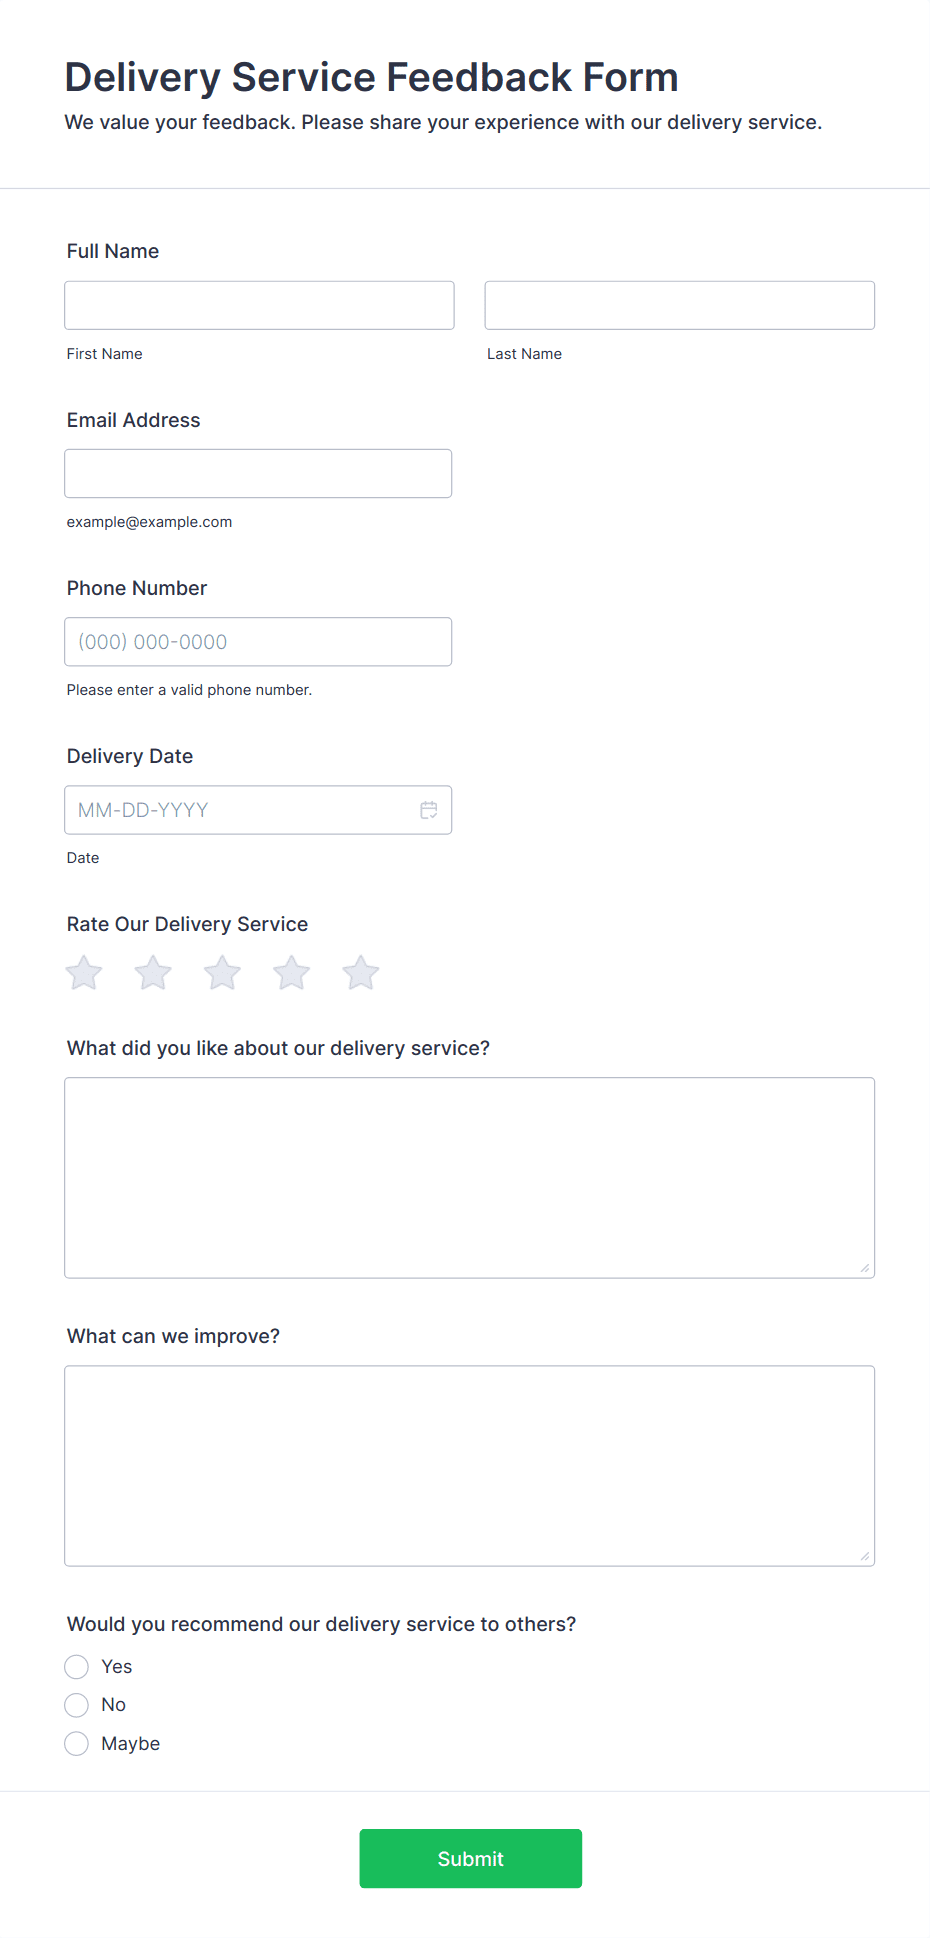The height and width of the screenshot is (1938, 930).
Task: Click the Delivery Date MM-DD-YYYY field
Action: [240, 810]
